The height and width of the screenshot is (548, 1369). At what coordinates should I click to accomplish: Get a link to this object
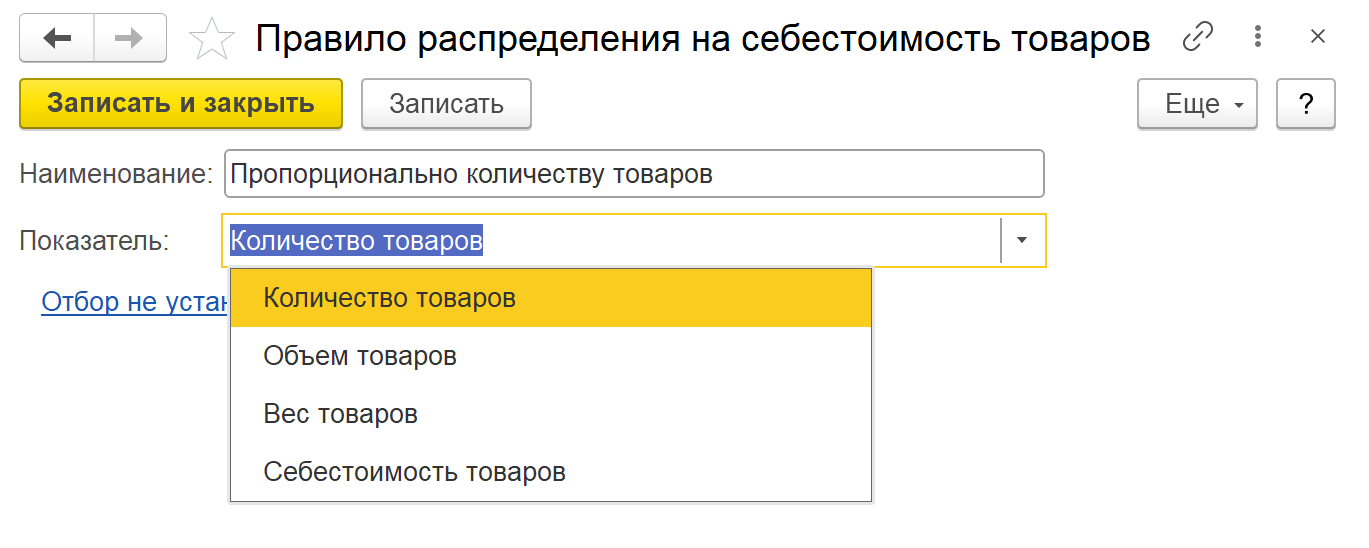tap(1197, 38)
